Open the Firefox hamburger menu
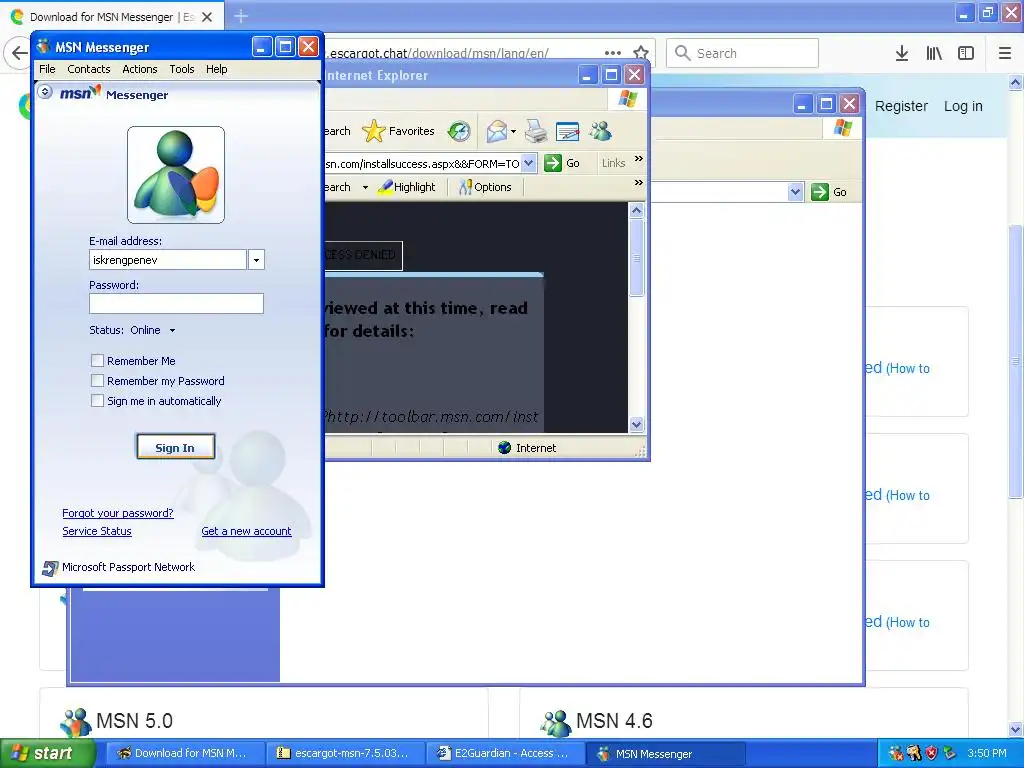This screenshot has height=768, width=1024. pyautogui.click(x=1005, y=53)
